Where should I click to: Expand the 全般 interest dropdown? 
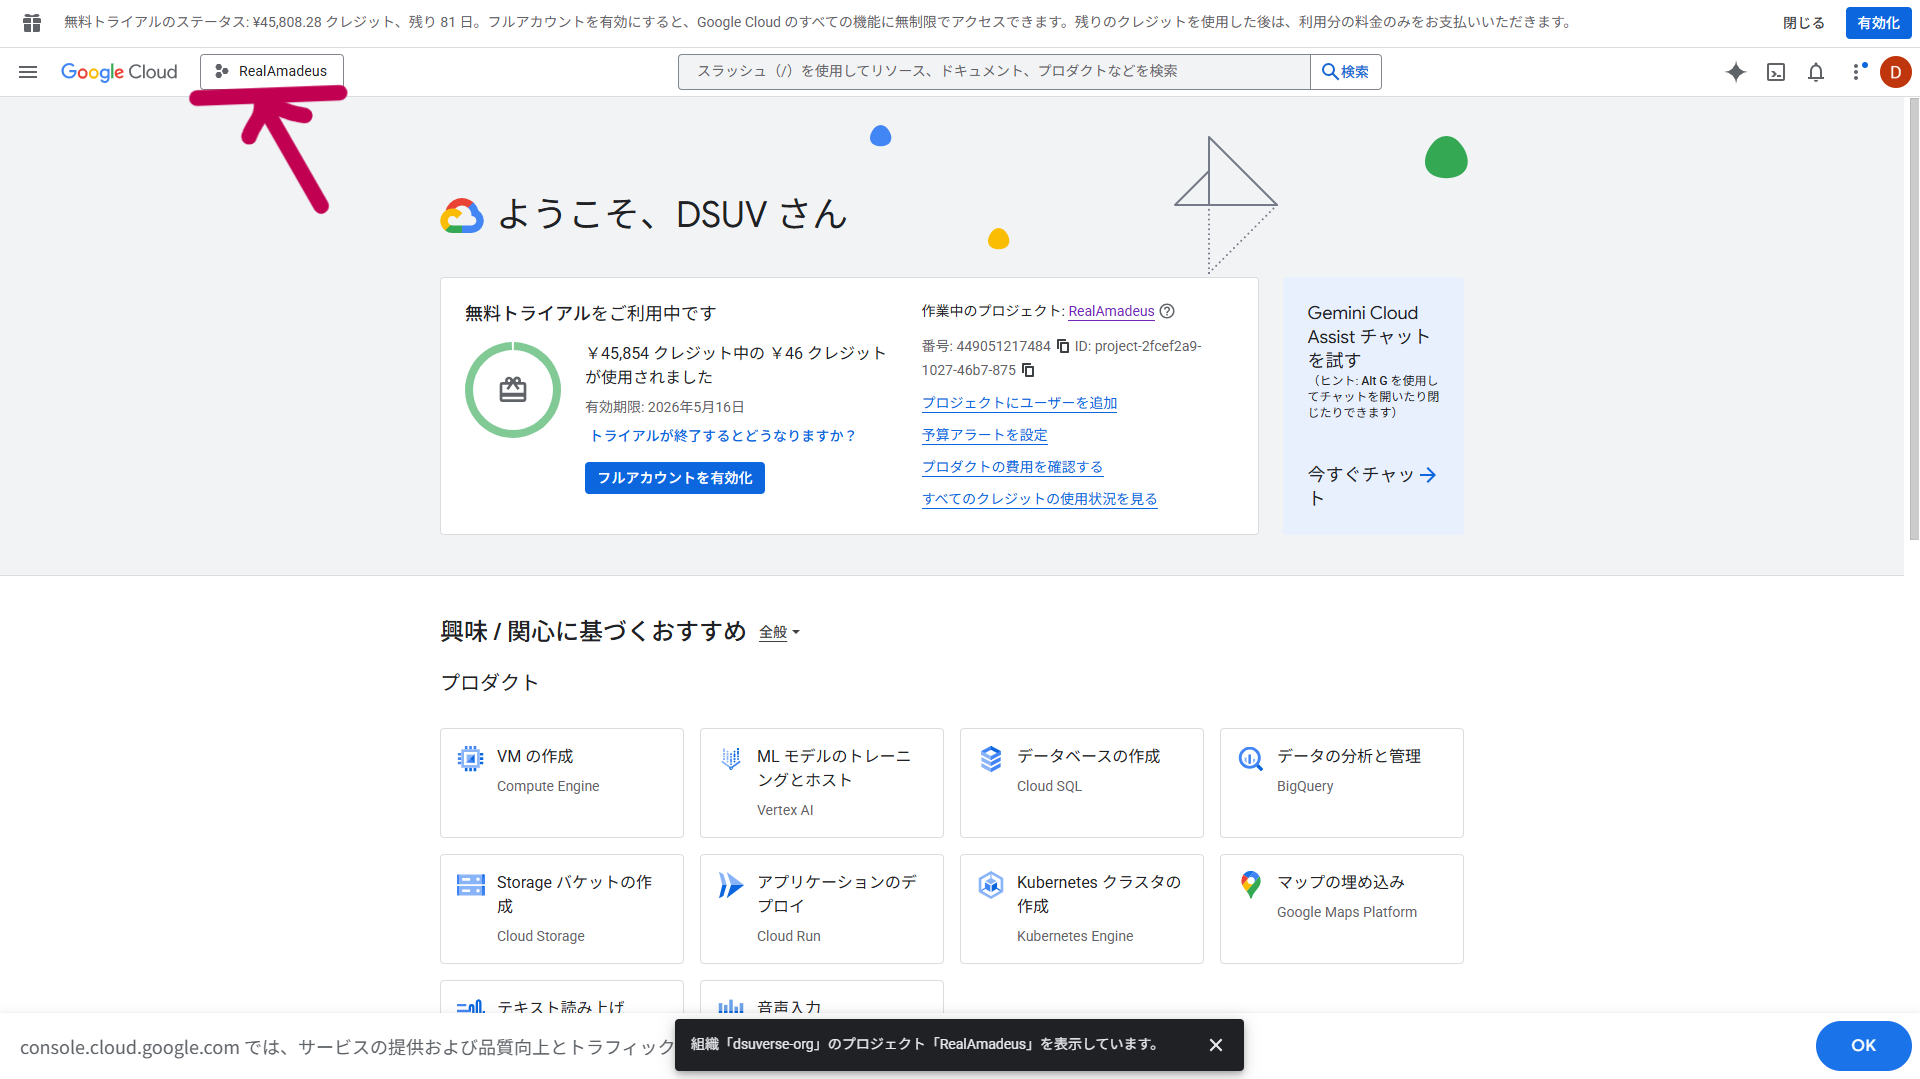[x=779, y=632]
